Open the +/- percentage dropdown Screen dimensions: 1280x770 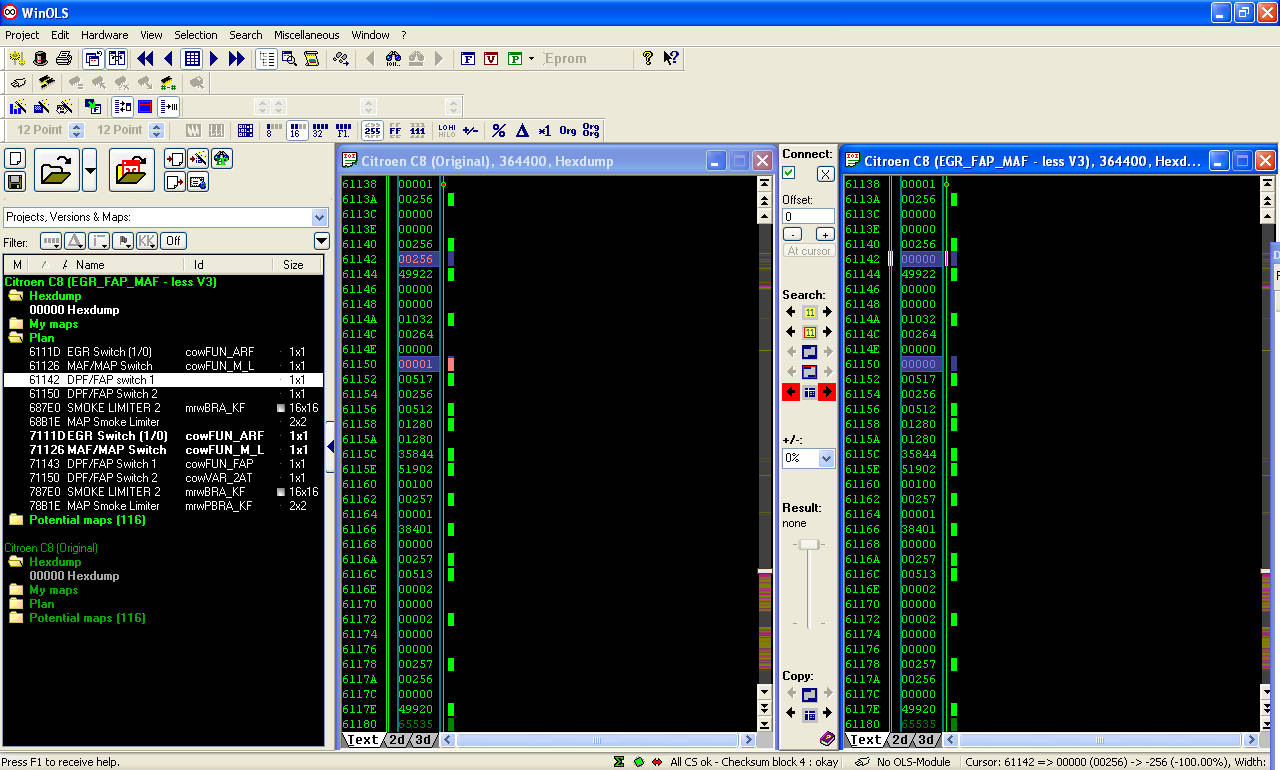826,458
